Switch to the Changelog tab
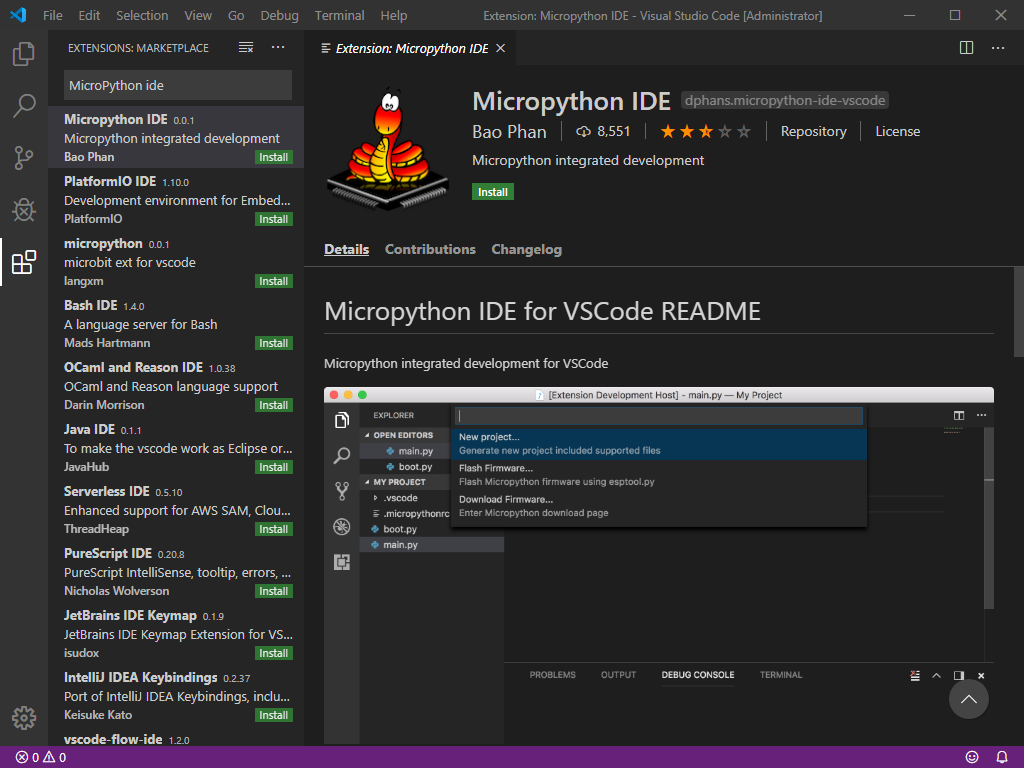The width and height of the screenshot is (1024, 768). pyautogui.click(x=526, y=249)
